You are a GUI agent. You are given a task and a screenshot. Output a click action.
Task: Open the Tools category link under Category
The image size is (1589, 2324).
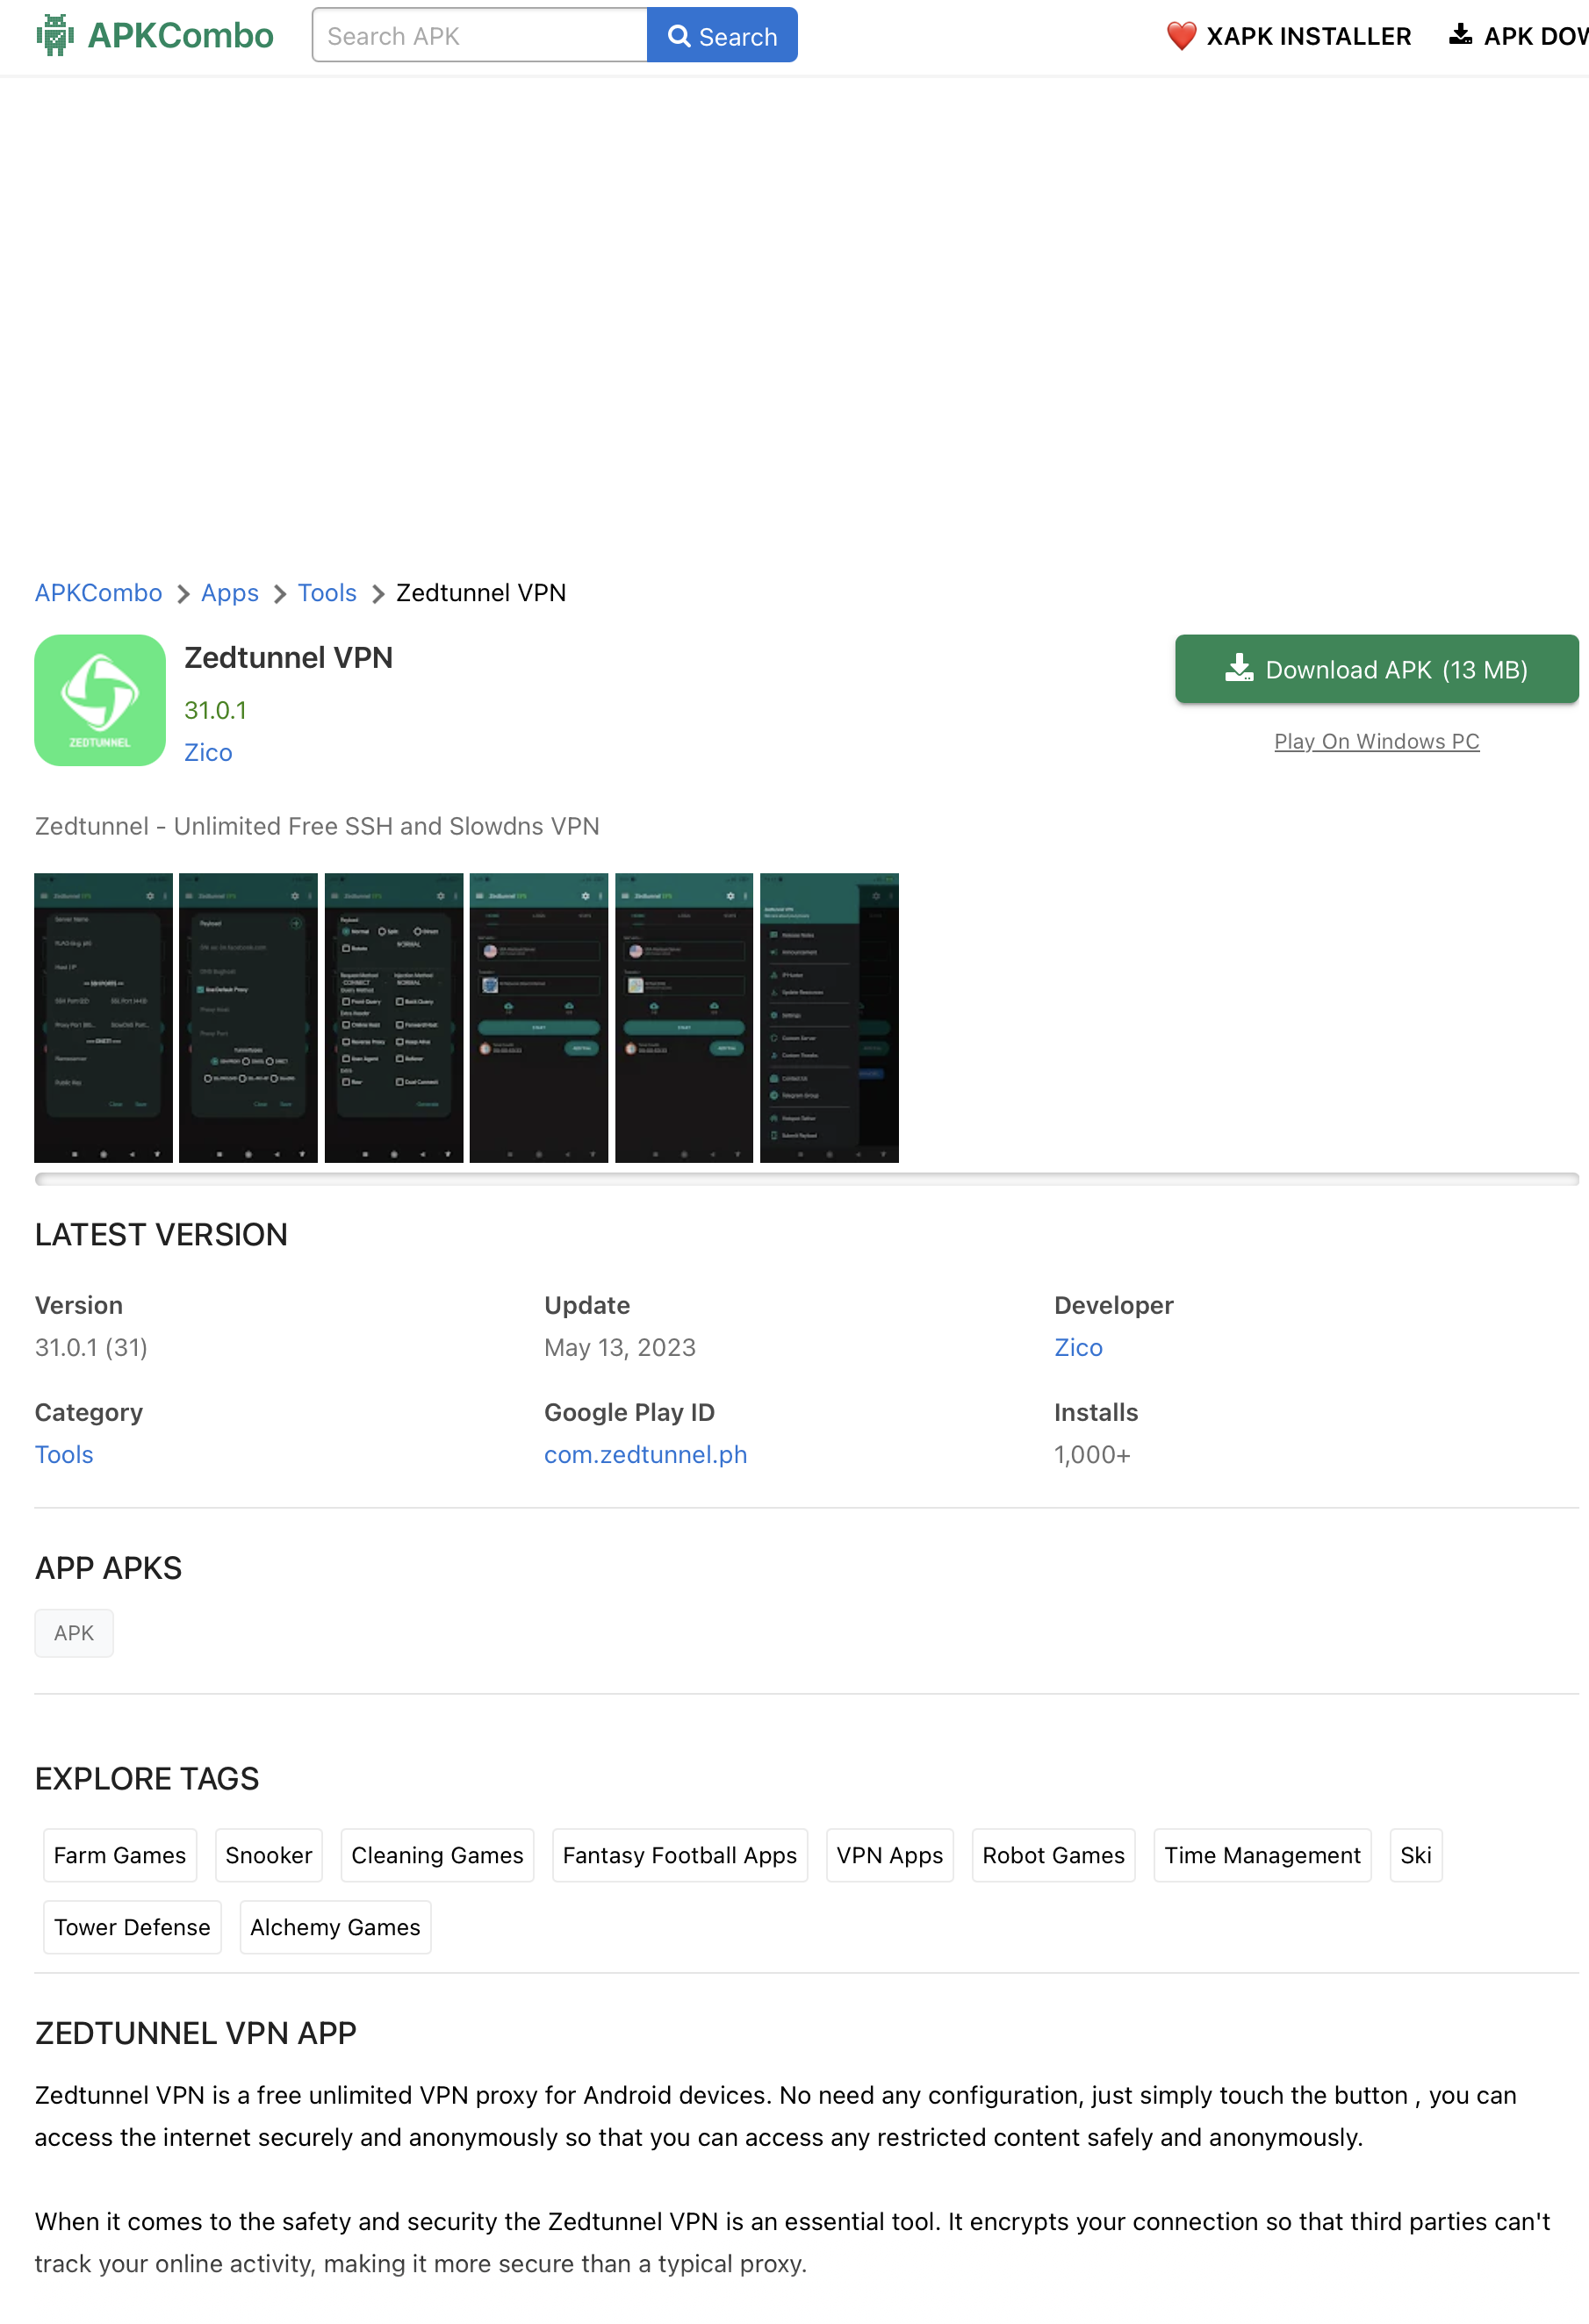[x=64, y=1454]
